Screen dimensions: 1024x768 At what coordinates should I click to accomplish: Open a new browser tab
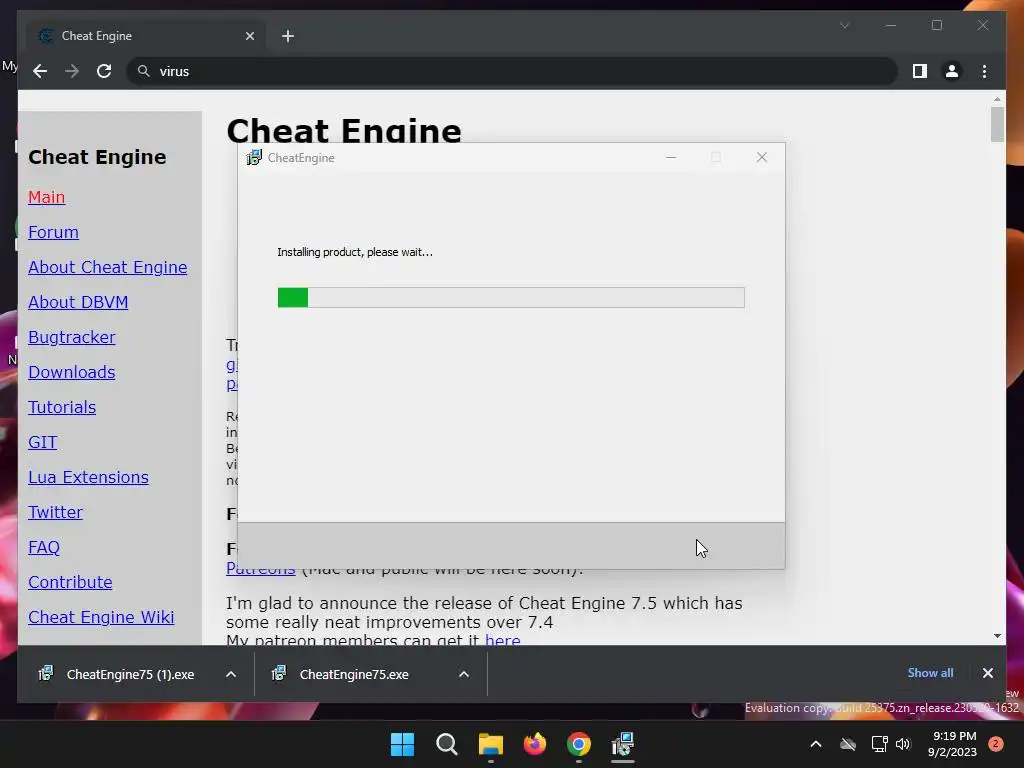click(x=288, y=36)
